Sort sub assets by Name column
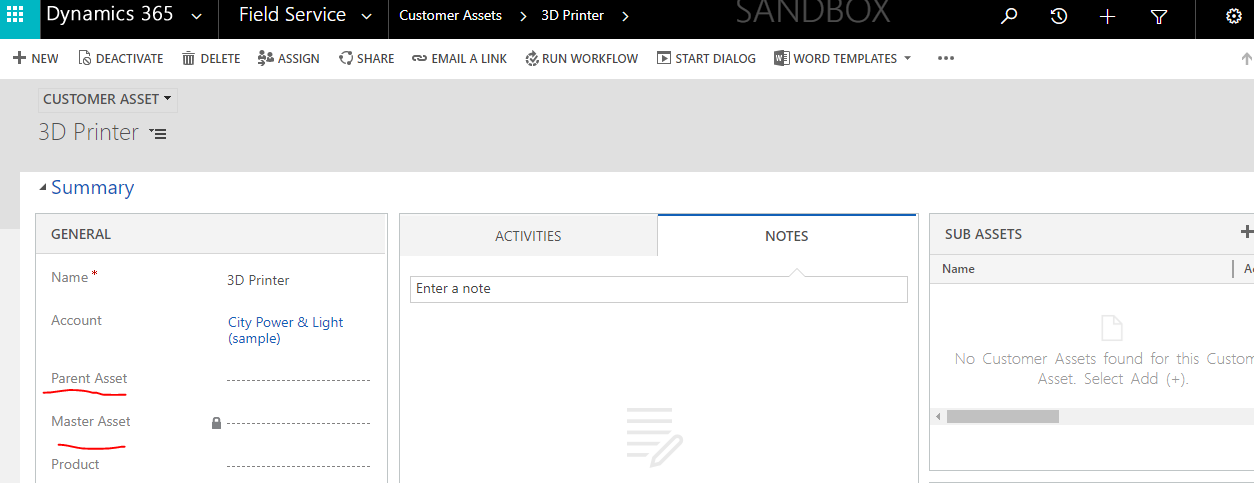This screenshot has height=483, width=1254. pyautogui.click(x=958, y=268)
